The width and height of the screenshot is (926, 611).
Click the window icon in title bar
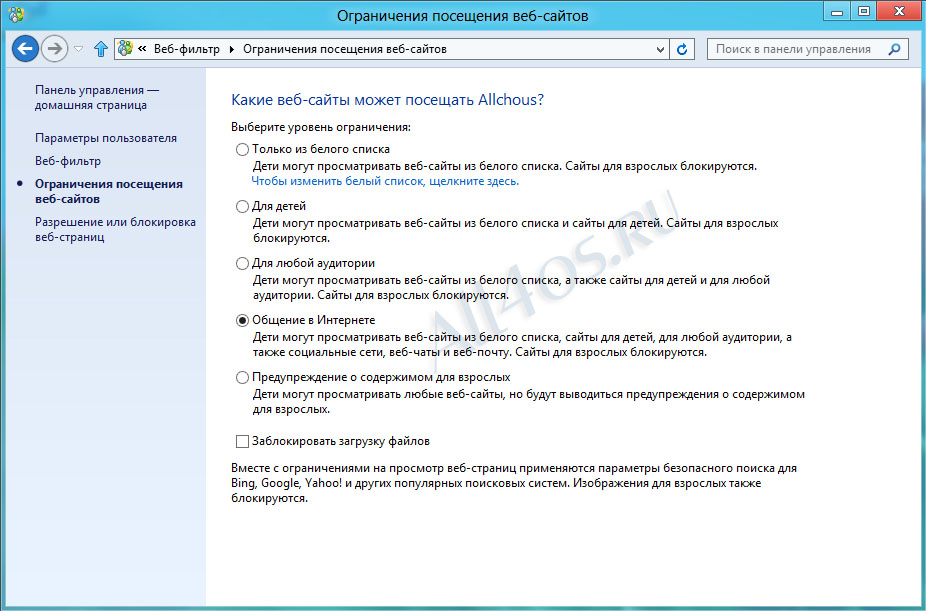16,14
